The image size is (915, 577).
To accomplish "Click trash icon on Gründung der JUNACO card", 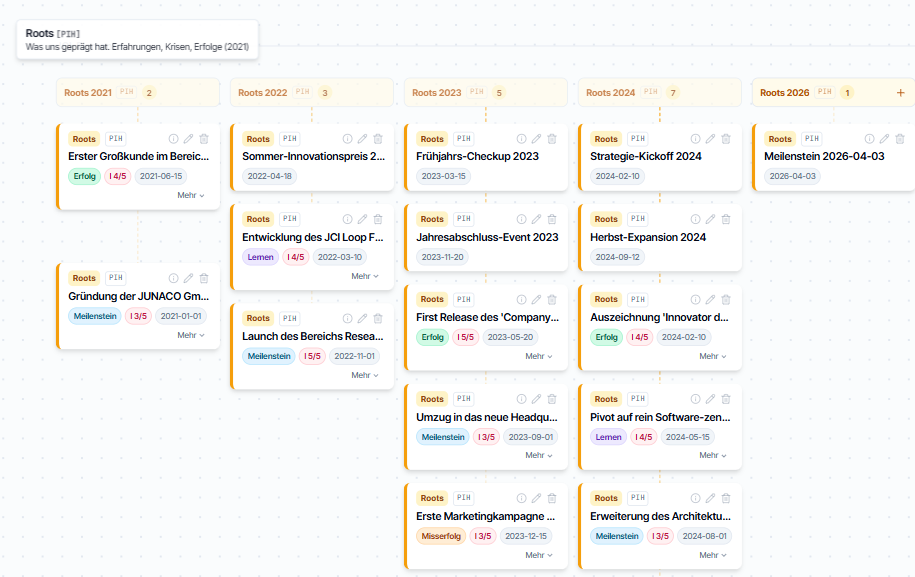I will 204,278.
